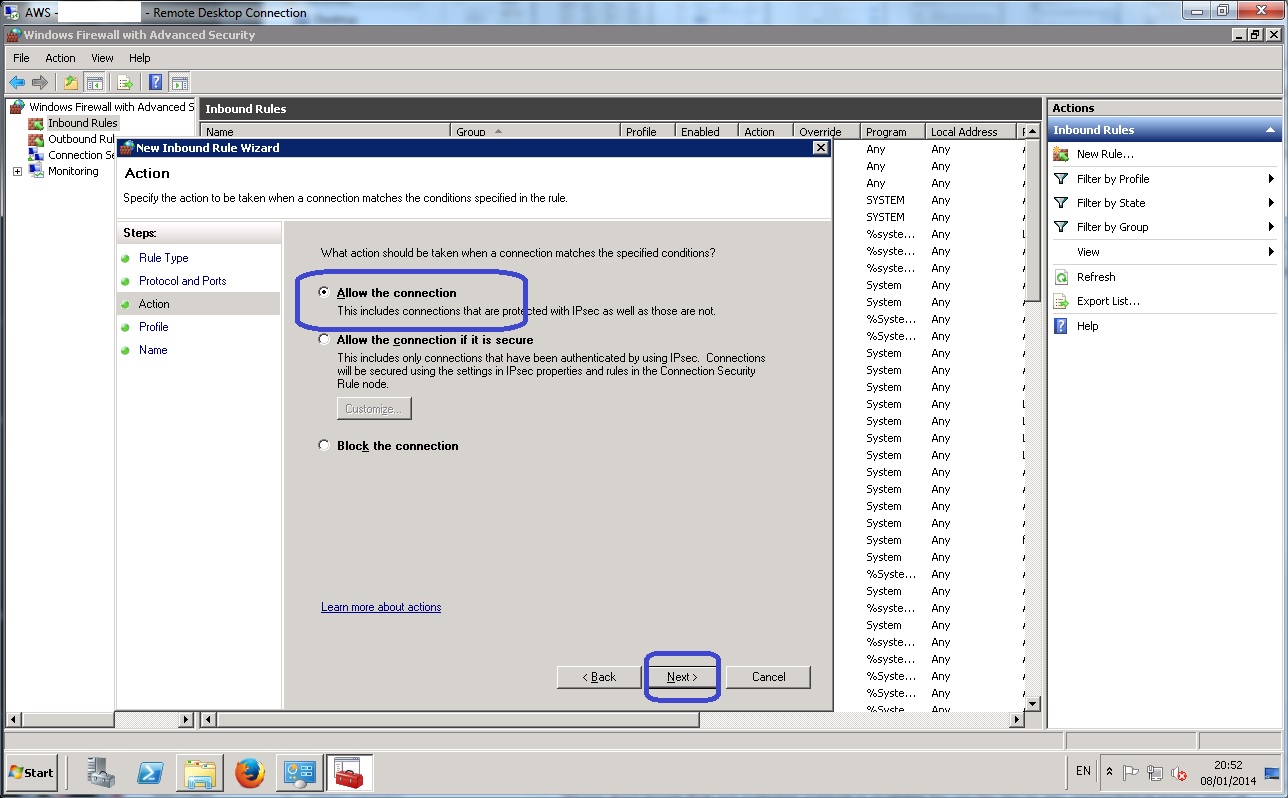This screenshot has height=798, width=1288.
Task: Click the red toolbox firewall taskbar icon
Action: click(349, 772)
